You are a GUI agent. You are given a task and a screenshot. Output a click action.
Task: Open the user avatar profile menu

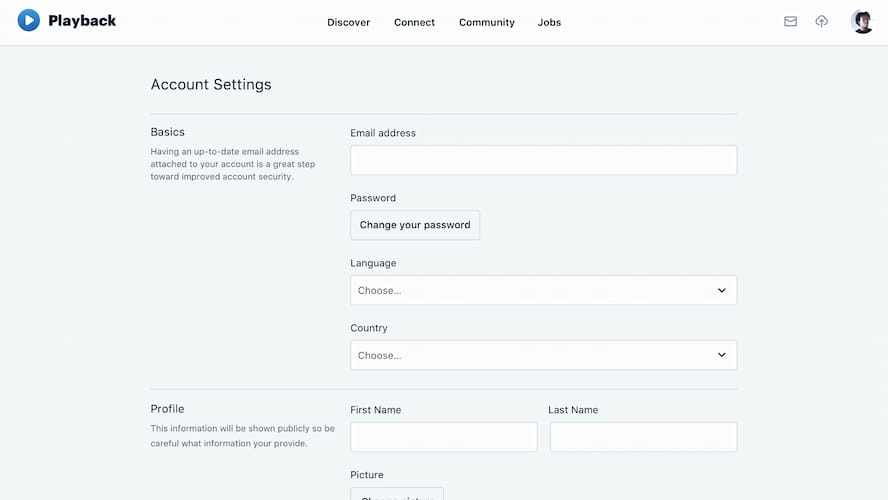(x=862, y=21)
